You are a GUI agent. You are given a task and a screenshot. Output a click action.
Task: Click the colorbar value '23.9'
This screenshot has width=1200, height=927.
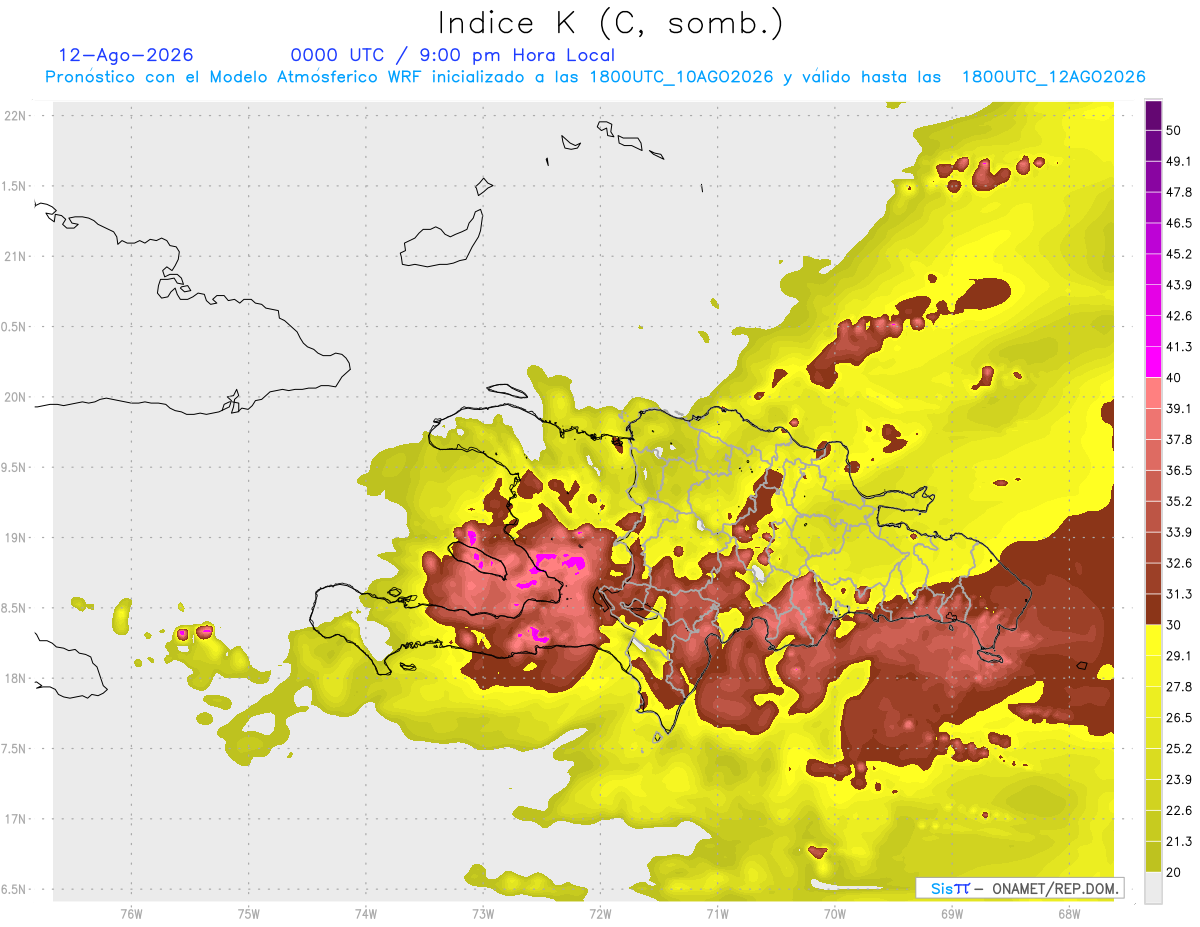1178,779
